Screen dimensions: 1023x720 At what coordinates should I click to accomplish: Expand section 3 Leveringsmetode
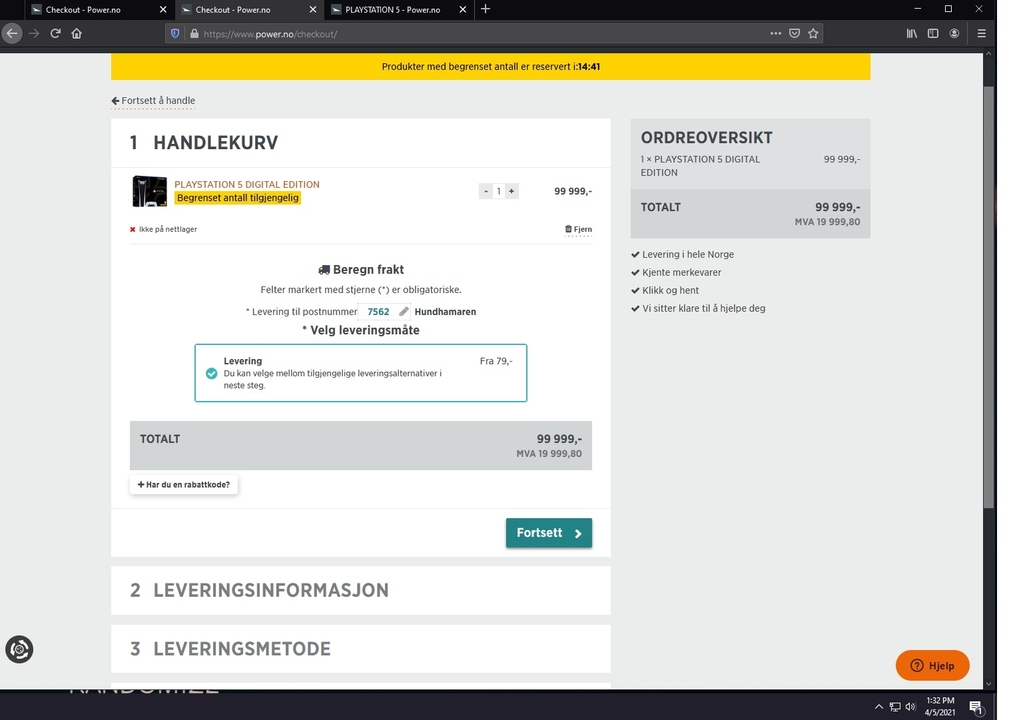(x=361, y=649)
